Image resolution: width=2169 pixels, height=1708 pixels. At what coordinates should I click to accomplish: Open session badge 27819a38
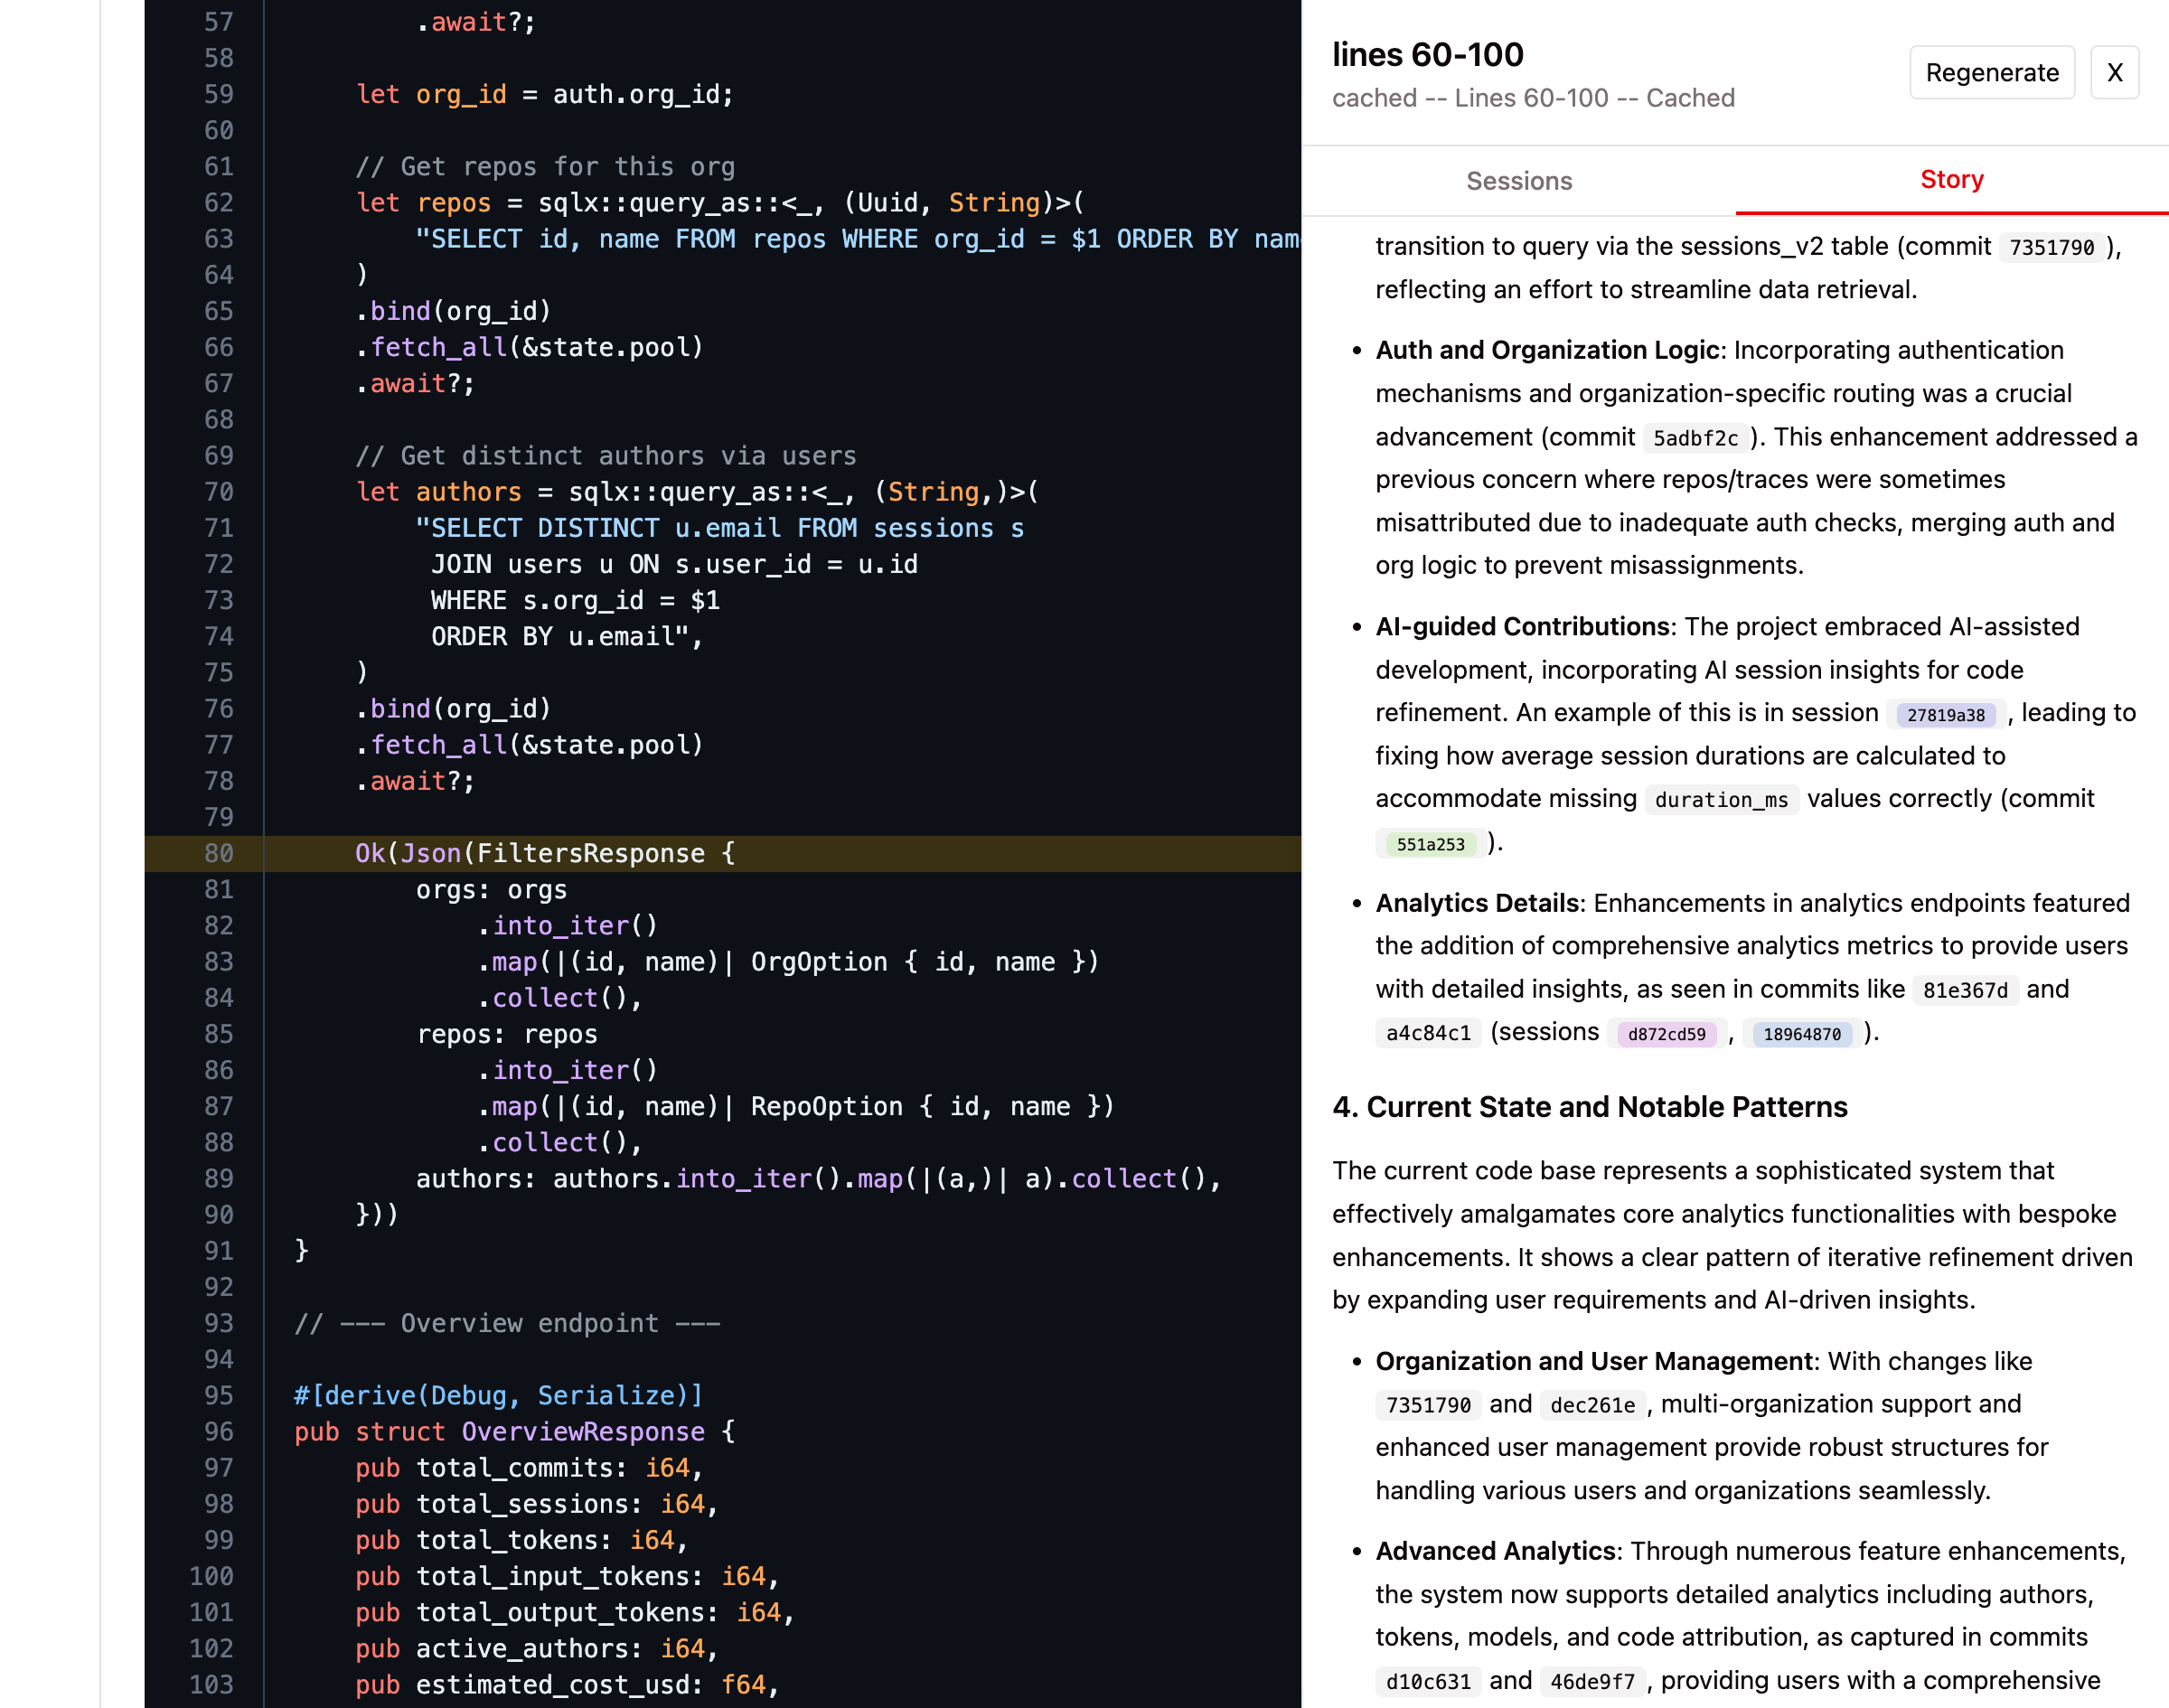click(1944, 714)
